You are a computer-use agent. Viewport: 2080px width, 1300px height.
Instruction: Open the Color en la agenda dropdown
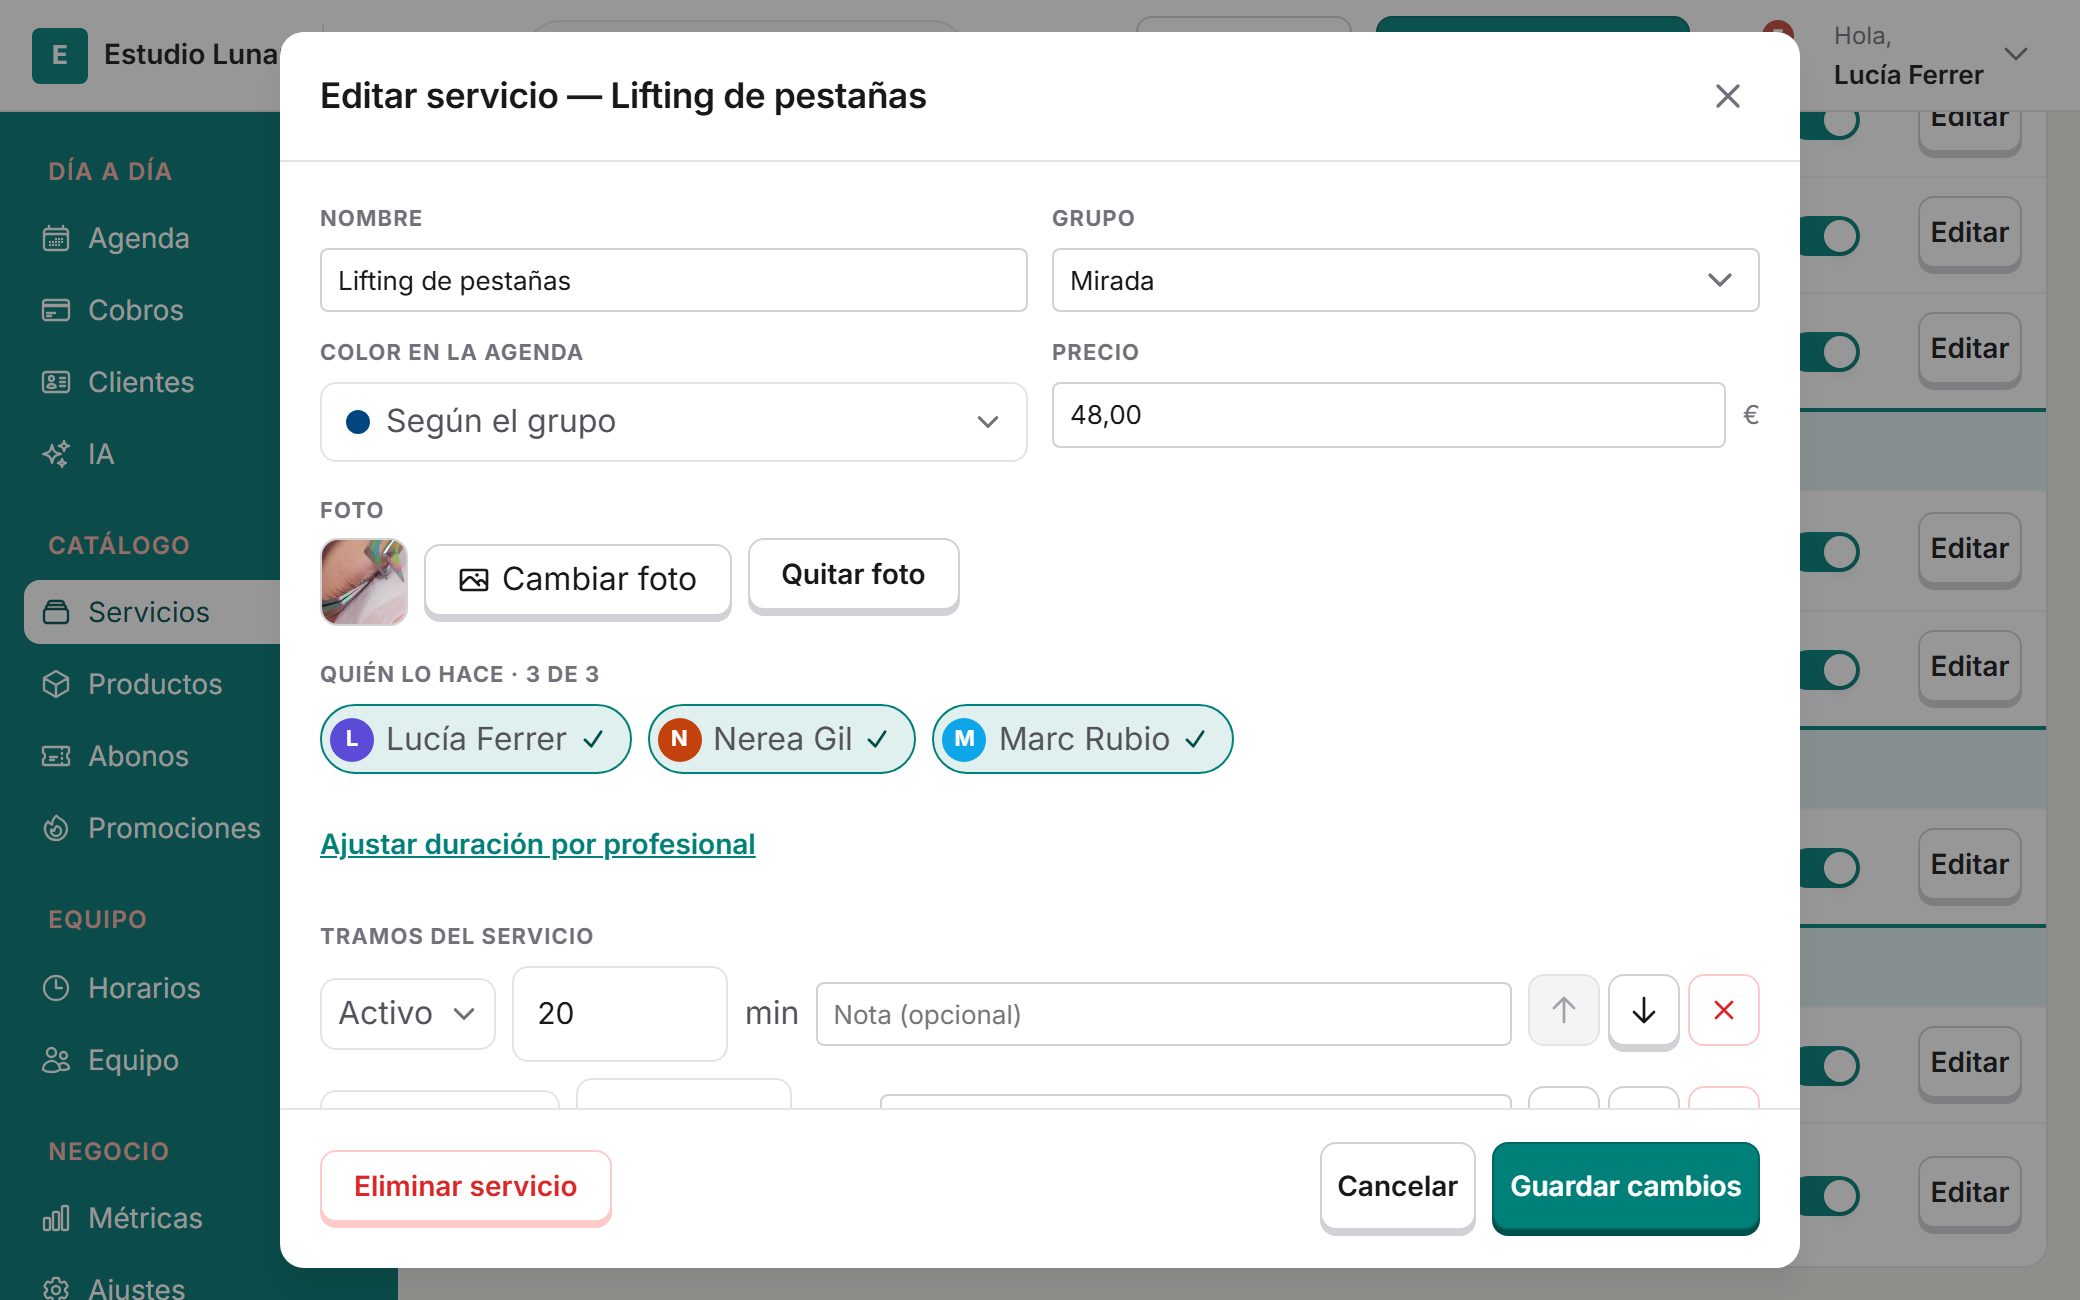(673, 422)
